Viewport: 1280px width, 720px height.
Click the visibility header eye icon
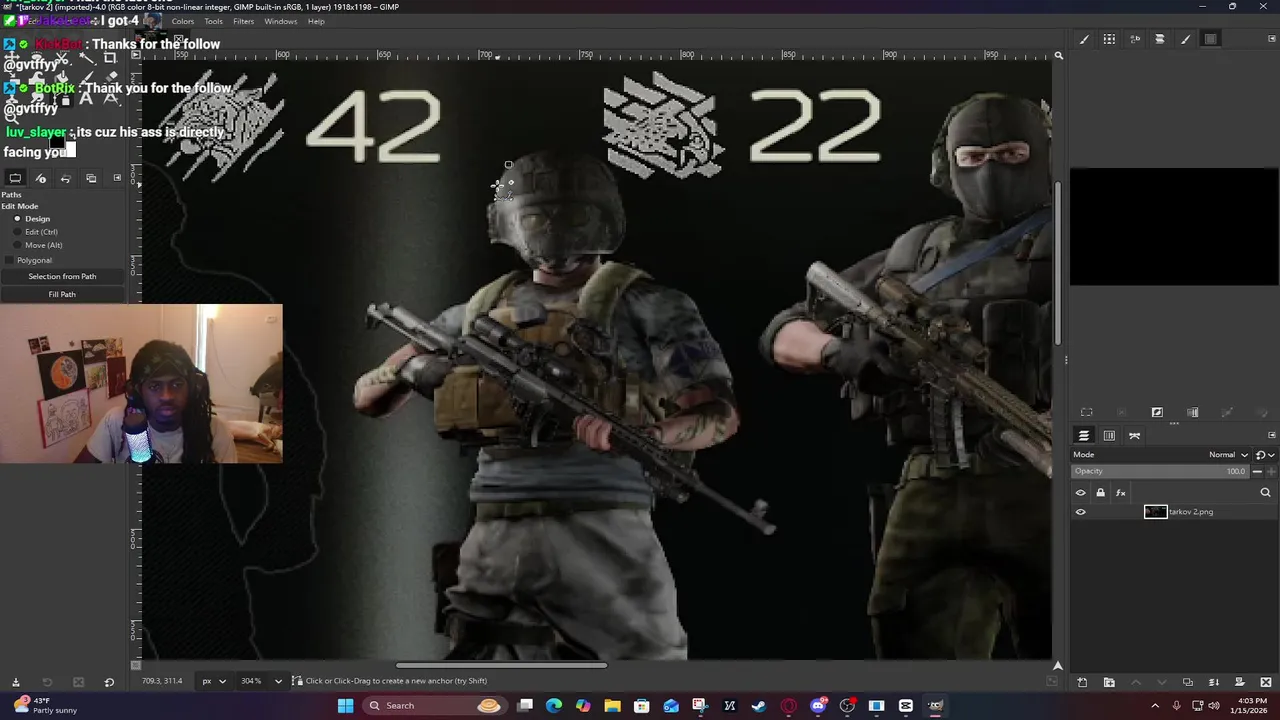pyautogui.click(x=1080, y=492)
